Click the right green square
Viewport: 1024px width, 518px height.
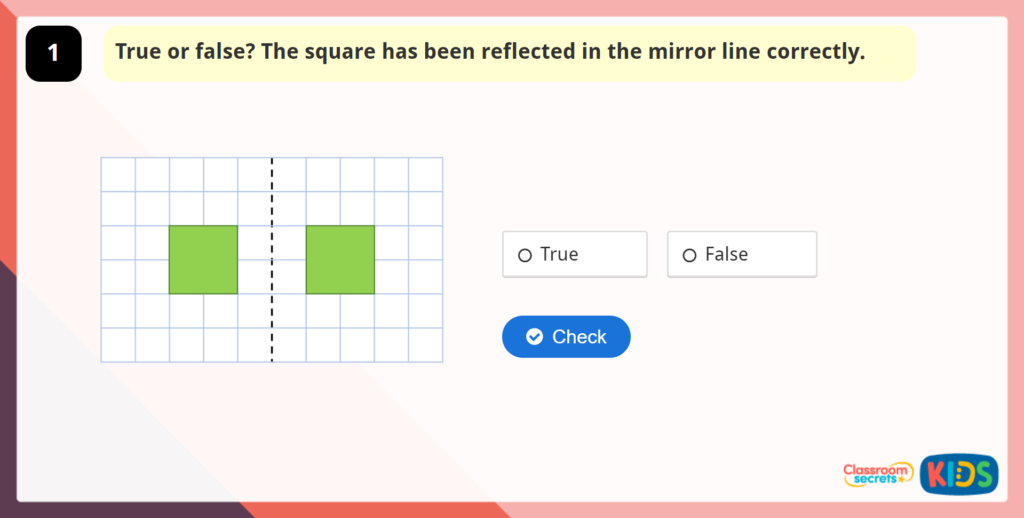tap(340, 260)
